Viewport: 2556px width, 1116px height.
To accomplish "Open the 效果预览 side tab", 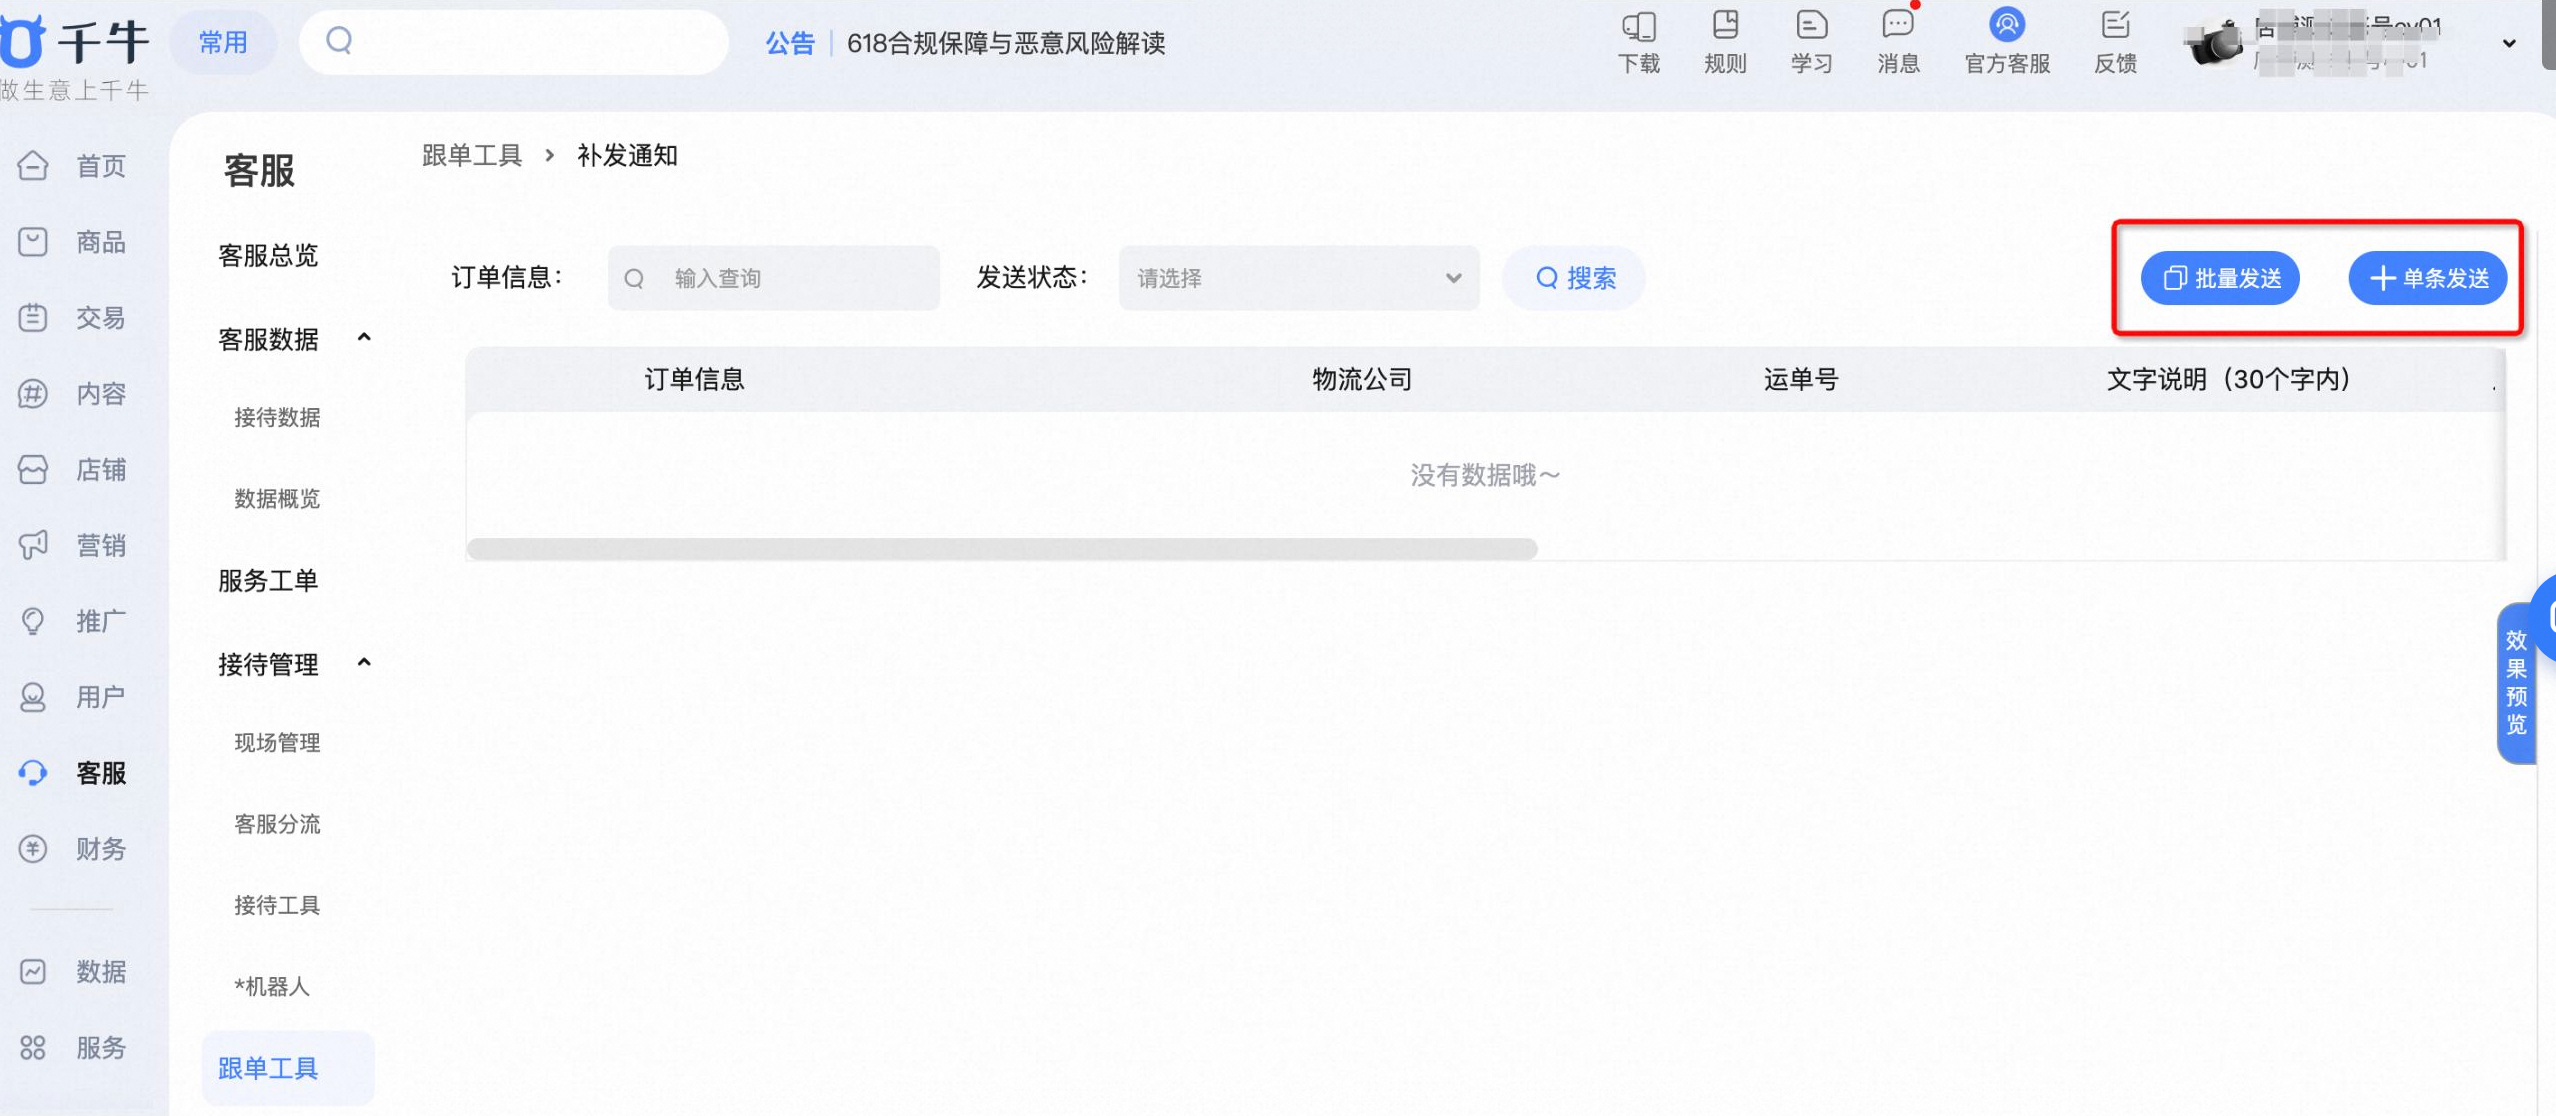I will point(2516,683).
